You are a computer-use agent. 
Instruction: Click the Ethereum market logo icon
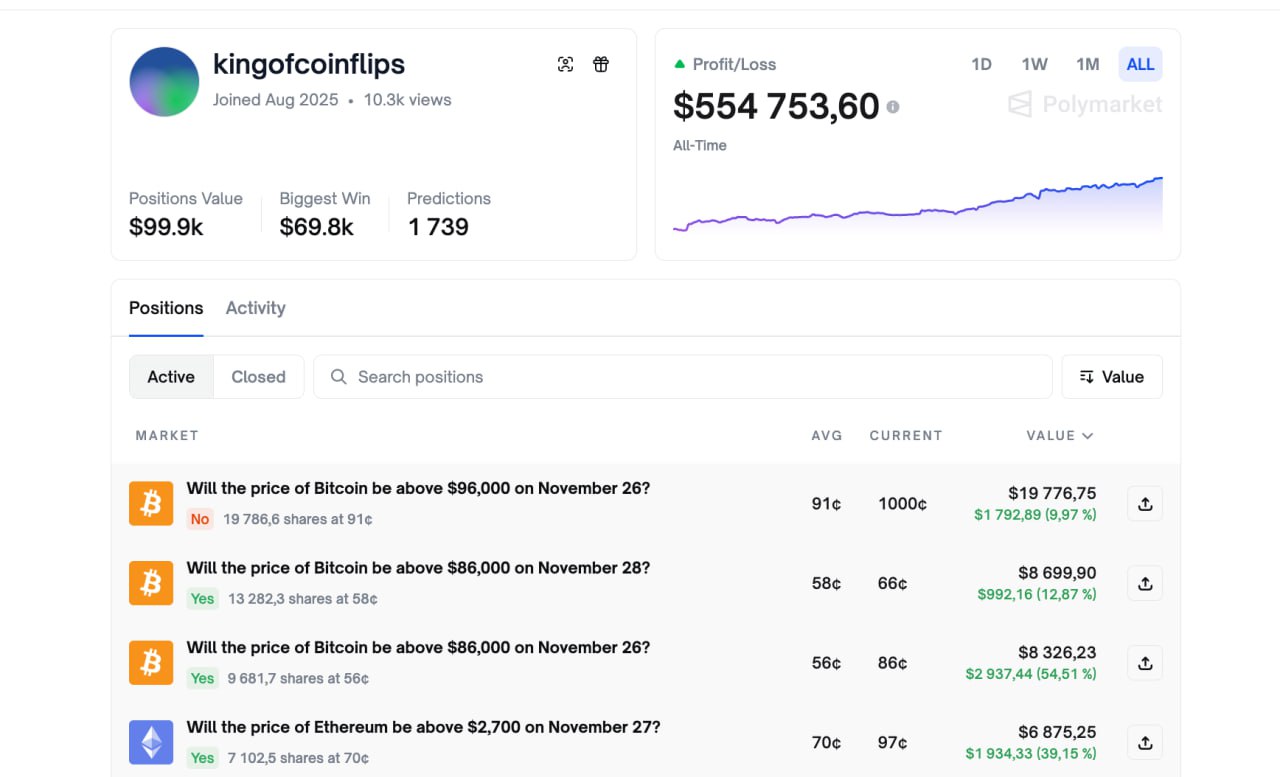coord(151,742)
